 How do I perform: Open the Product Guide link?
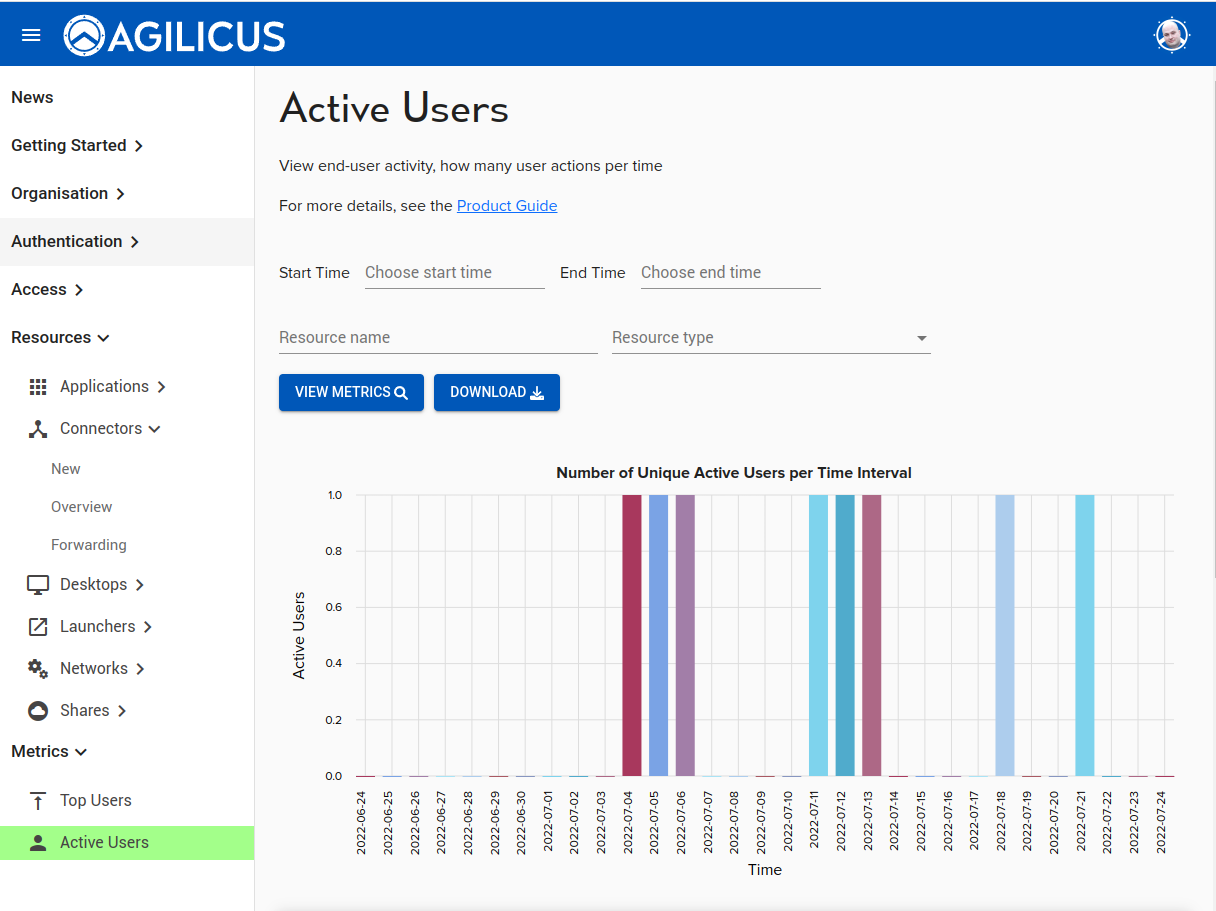506,206
